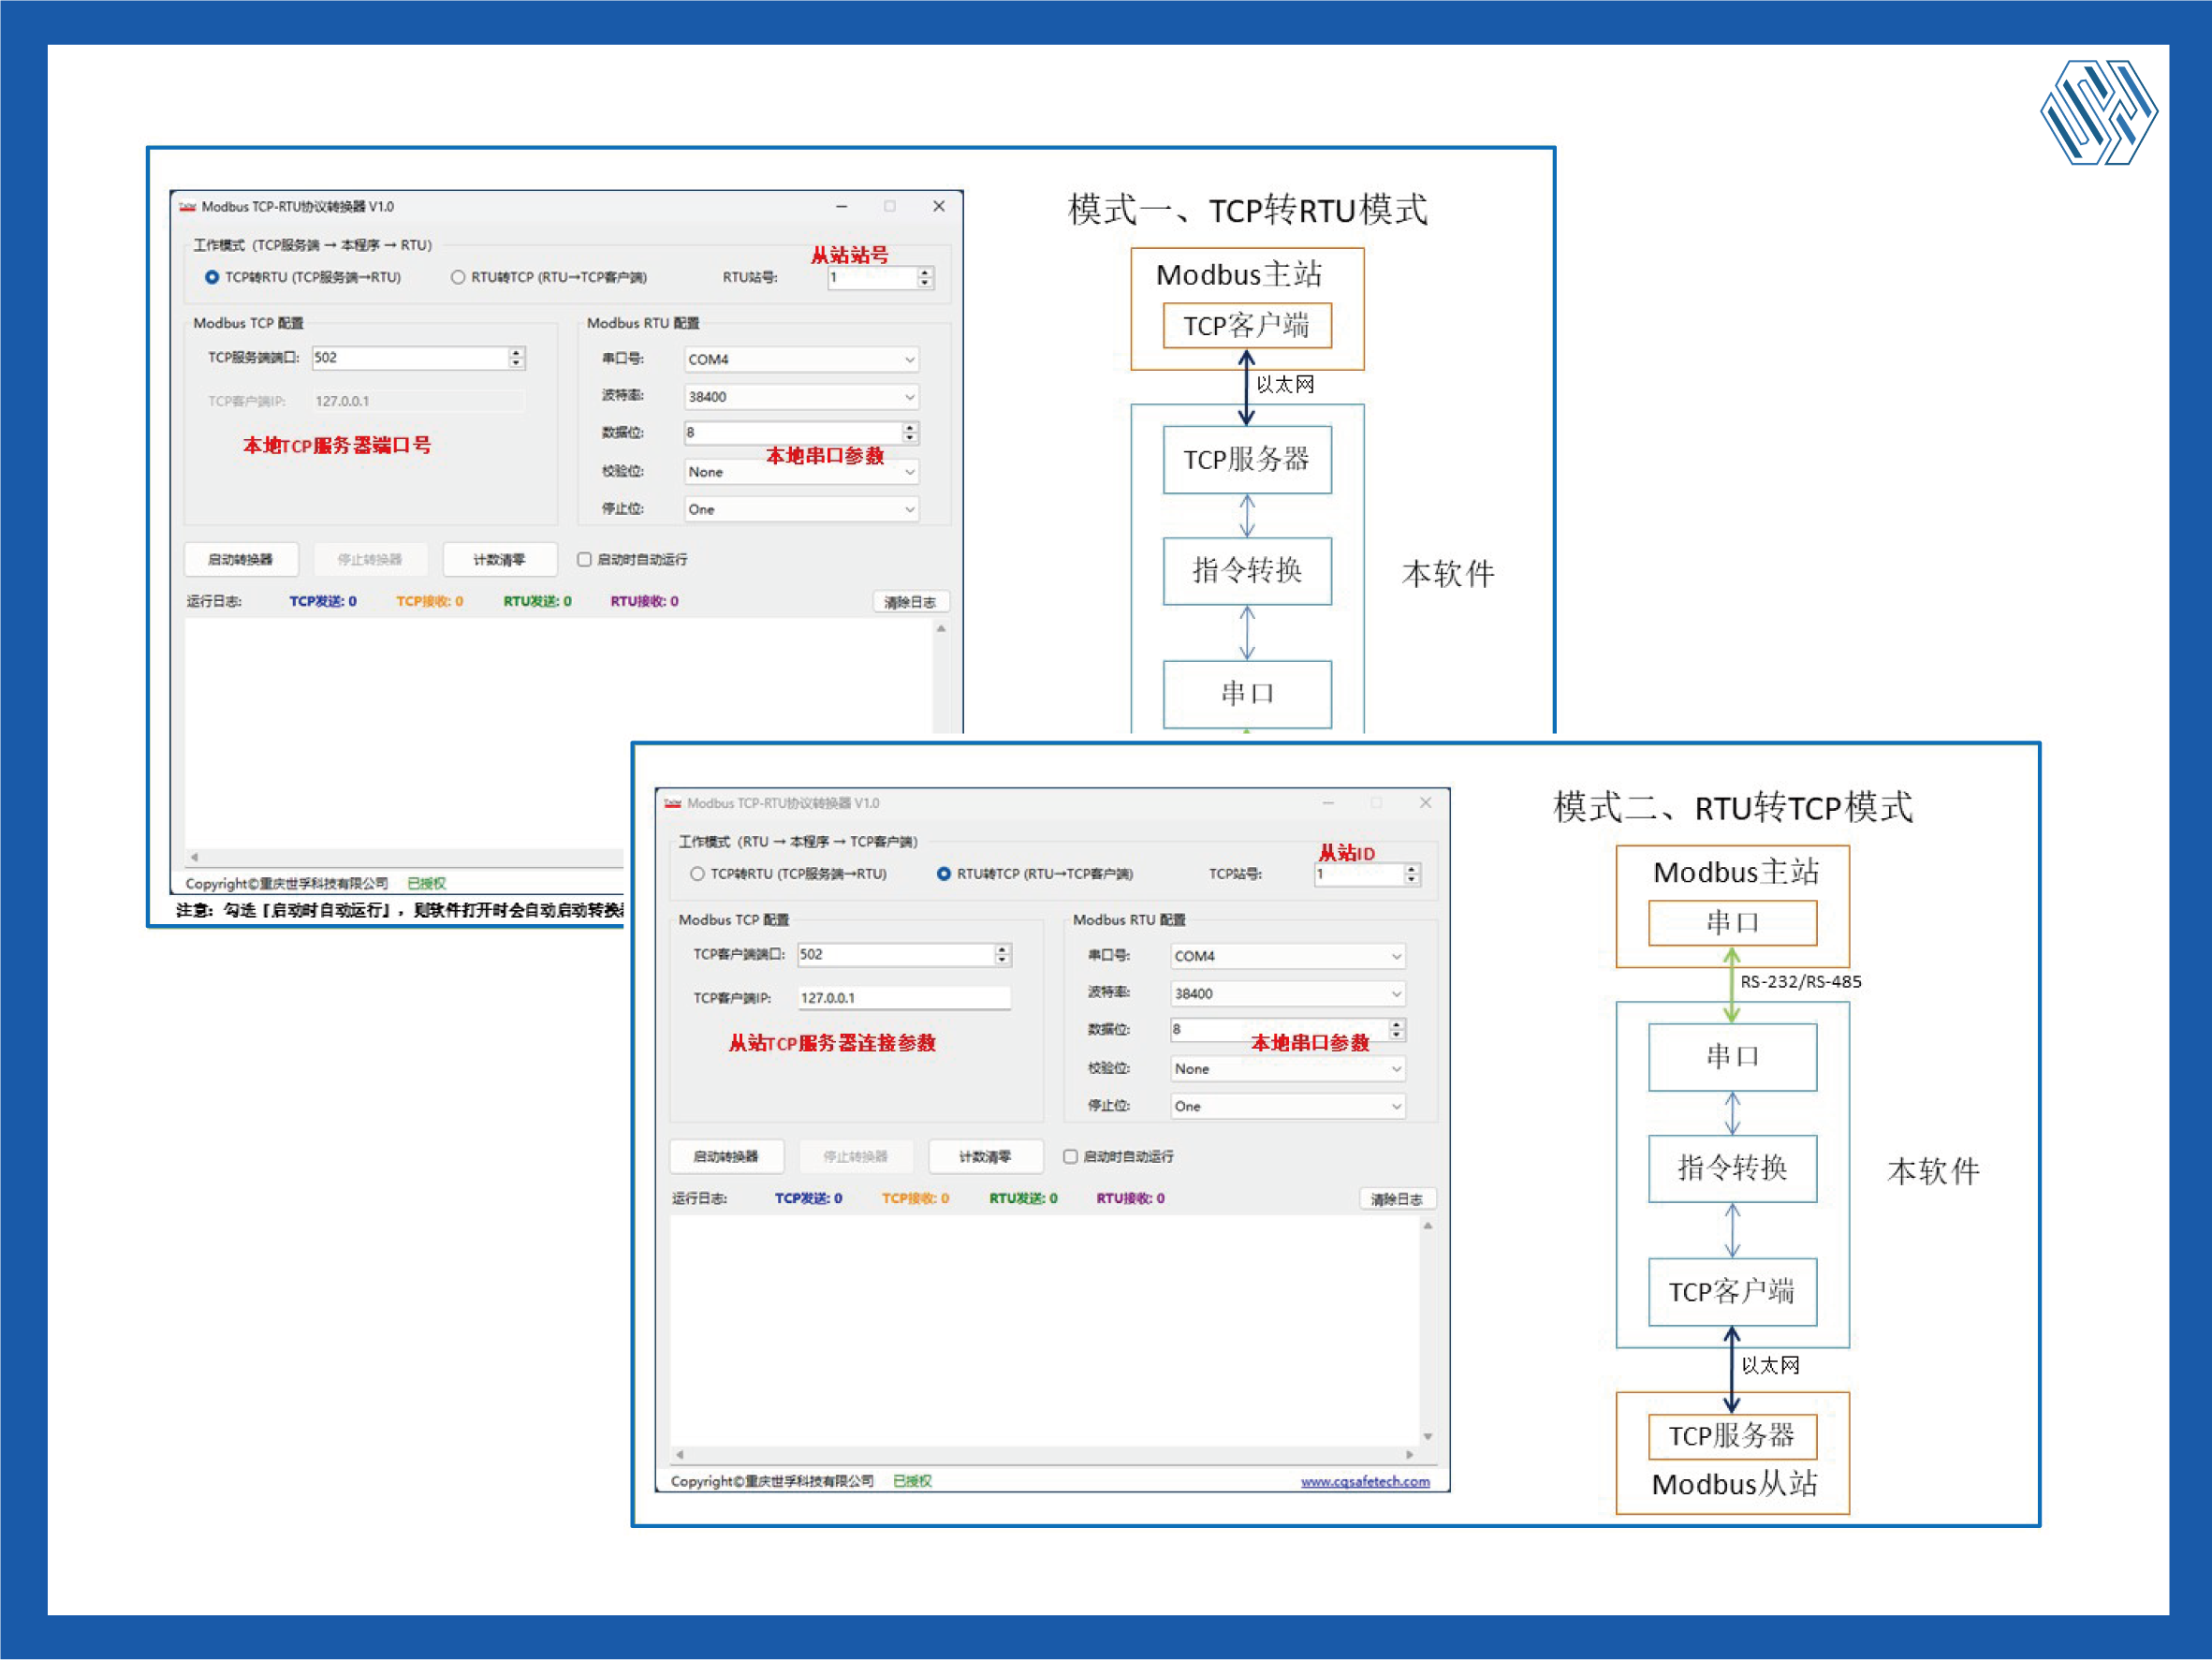Click the company logo in the top-right corner
2212x1660 pixels.
pyautogui.click(x=2098, y=112)
